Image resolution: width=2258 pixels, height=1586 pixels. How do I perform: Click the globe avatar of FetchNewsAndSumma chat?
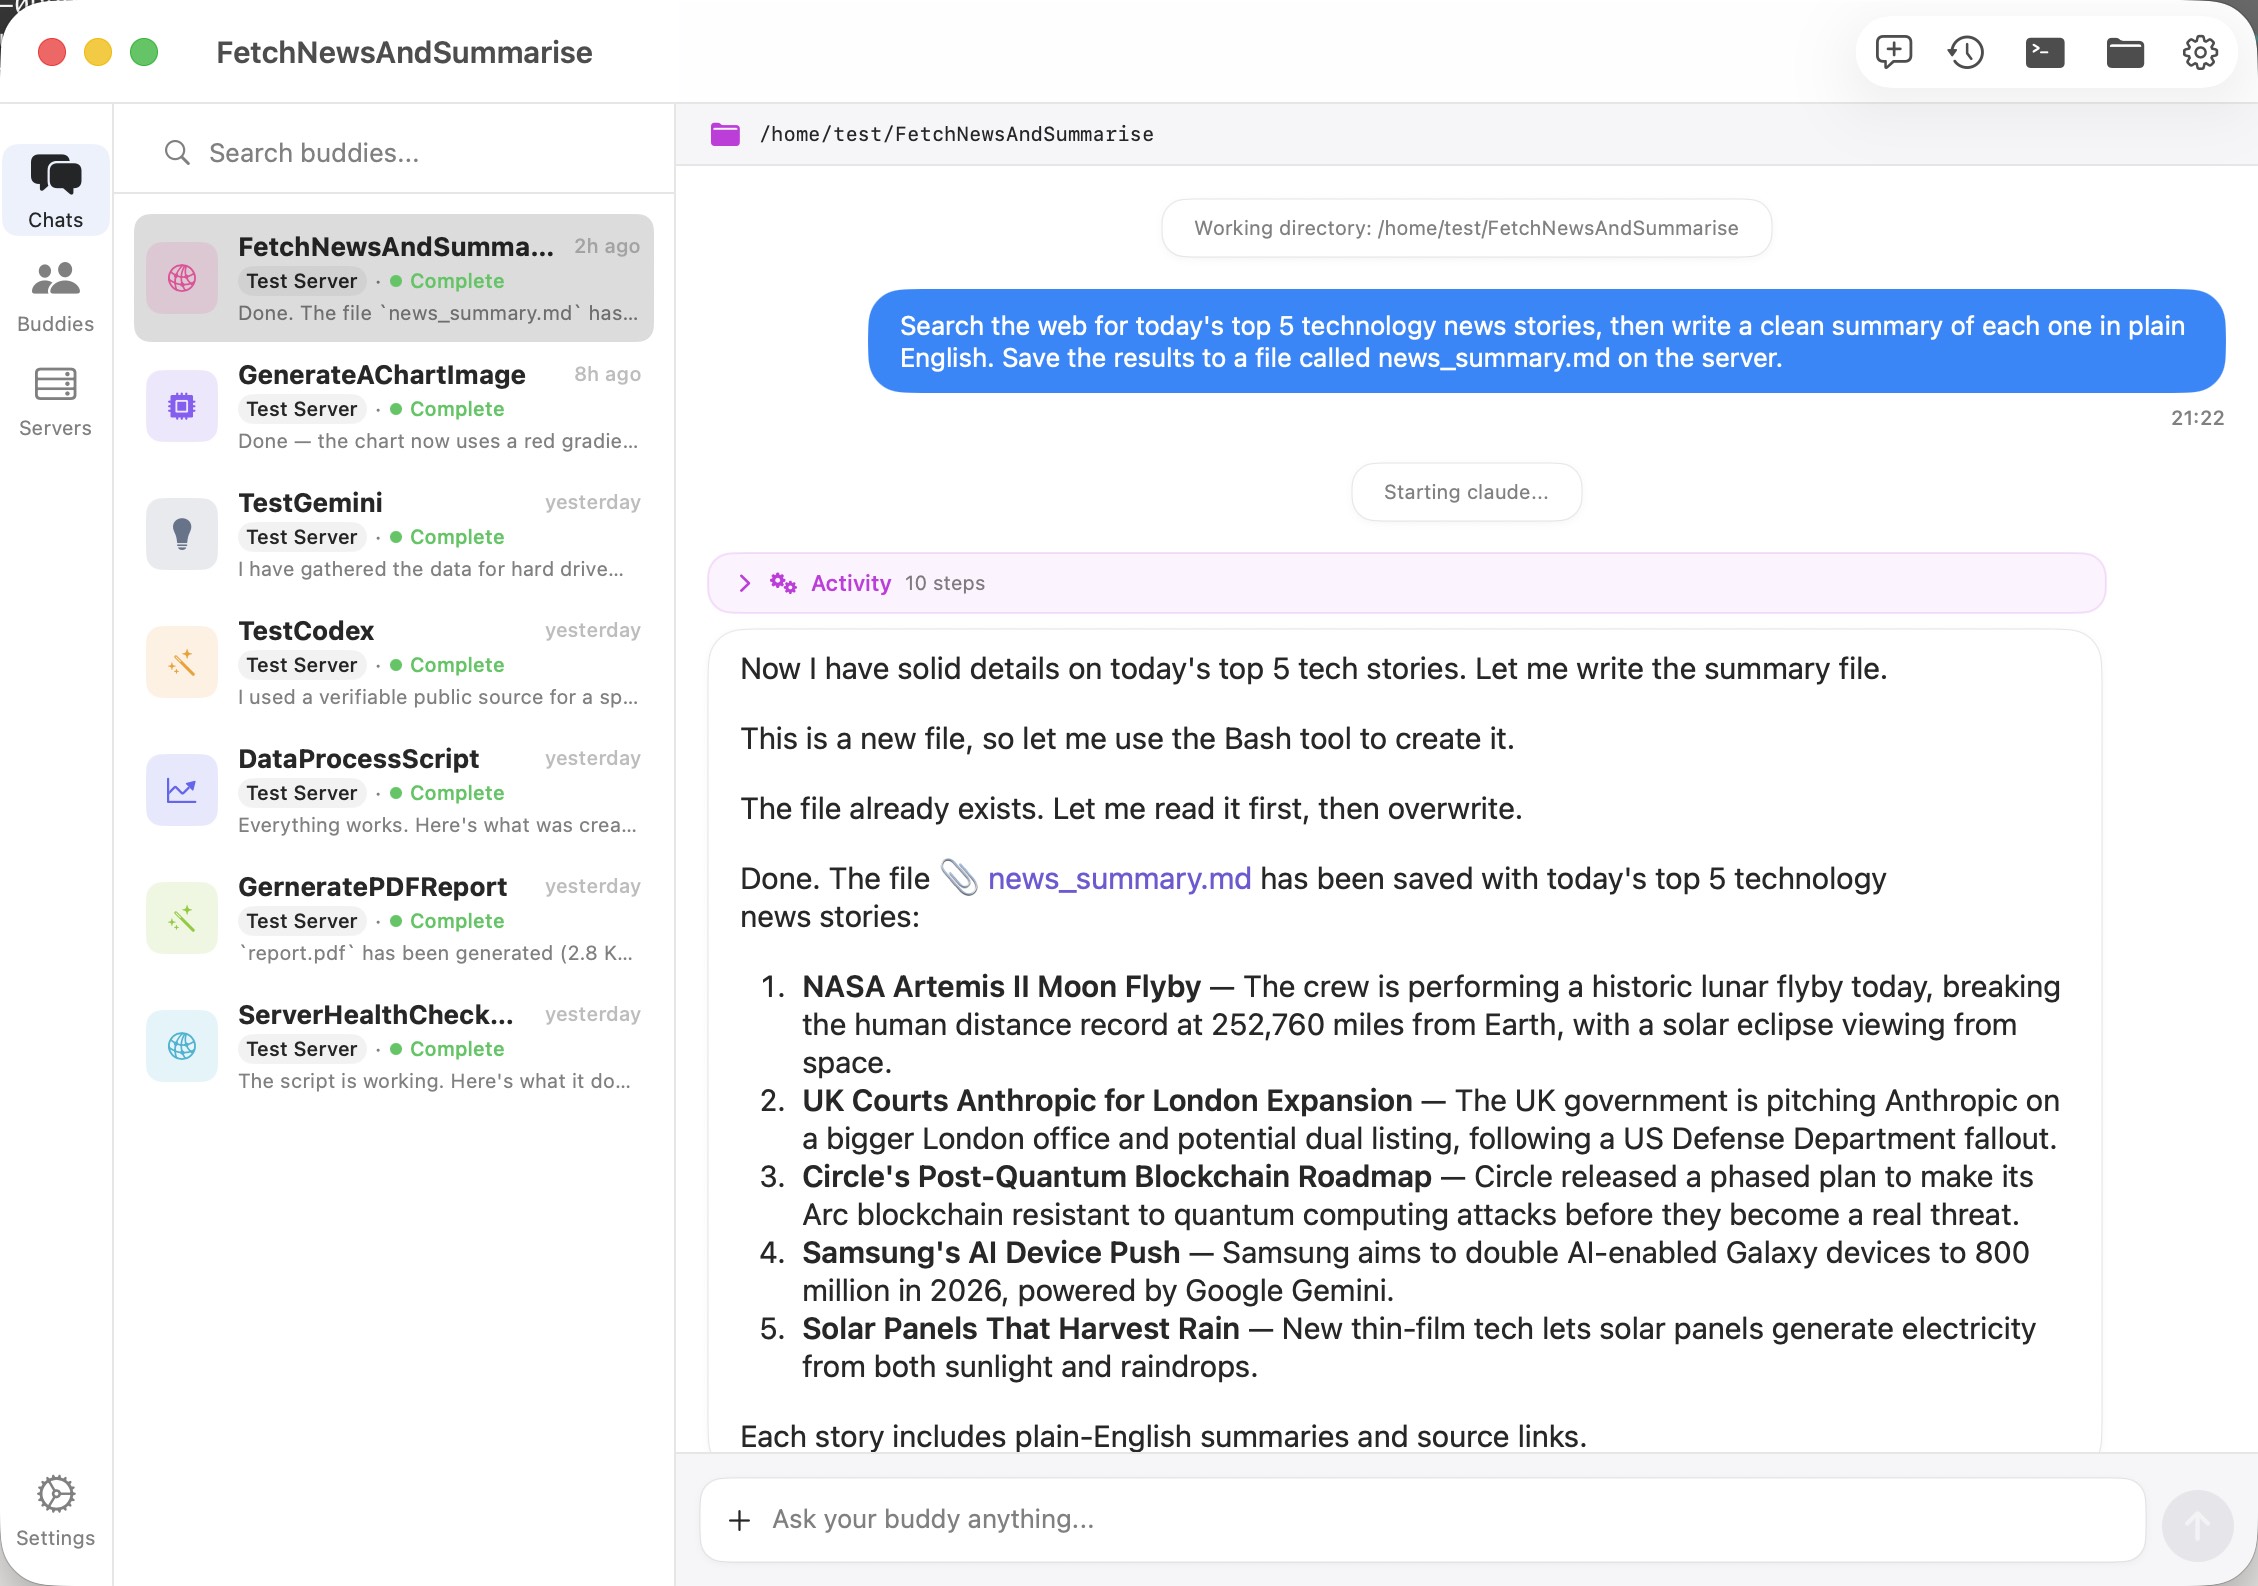182,278
